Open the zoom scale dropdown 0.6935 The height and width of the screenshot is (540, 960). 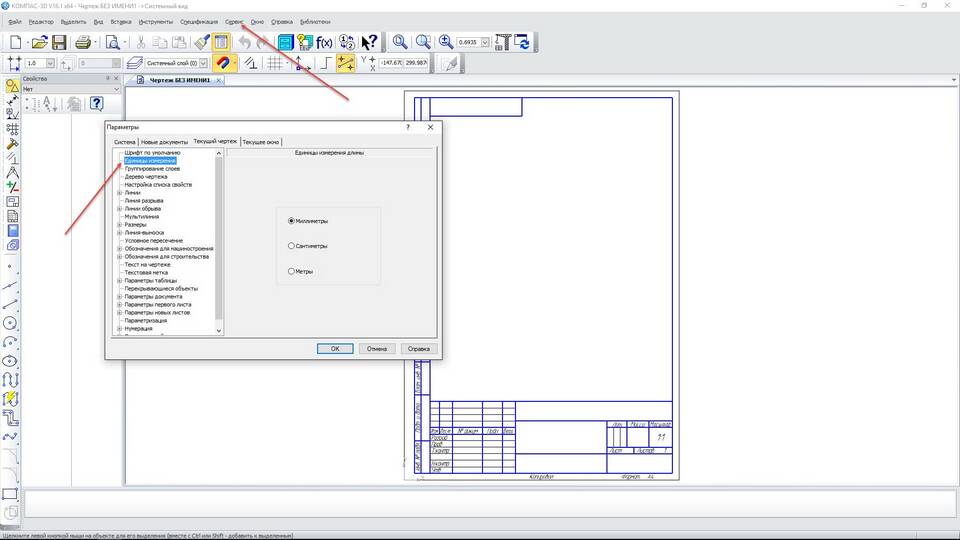click(x=485, y=43)
